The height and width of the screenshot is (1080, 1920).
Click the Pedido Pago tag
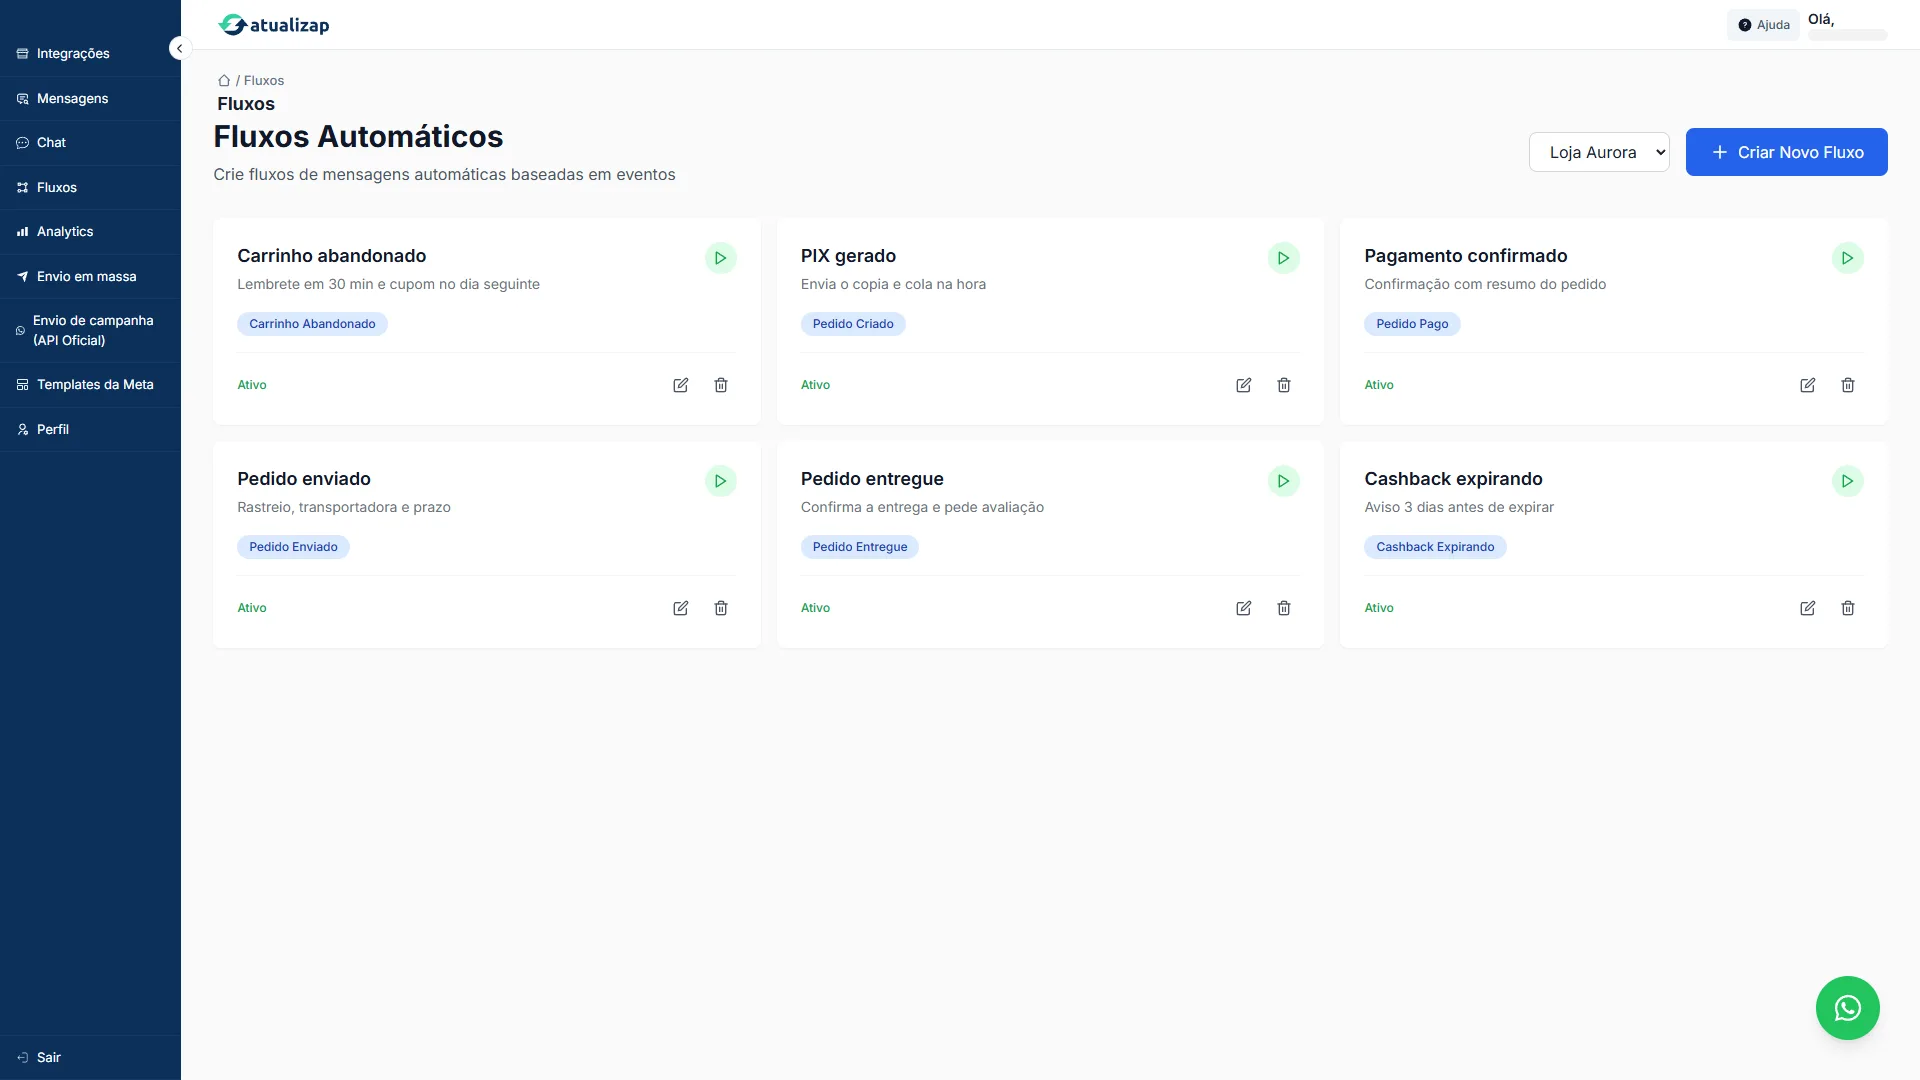coord(1412,324)
